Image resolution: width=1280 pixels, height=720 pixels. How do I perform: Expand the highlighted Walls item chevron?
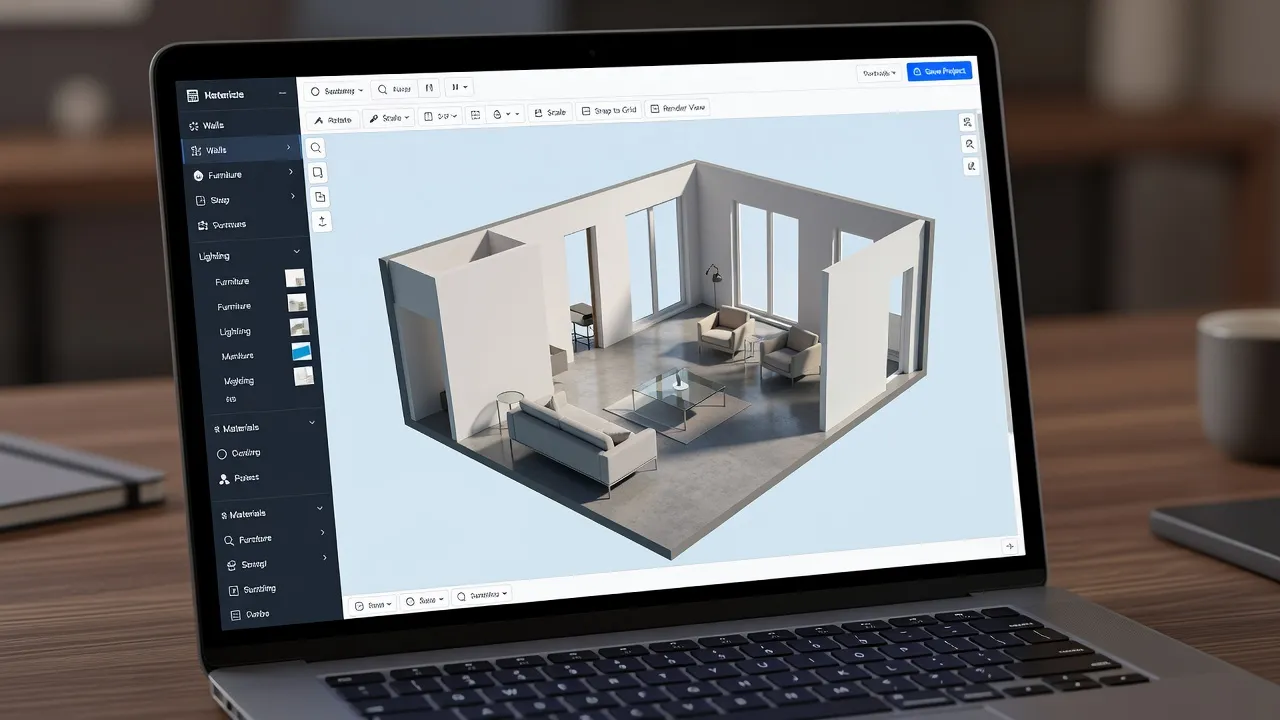point(289,148)
